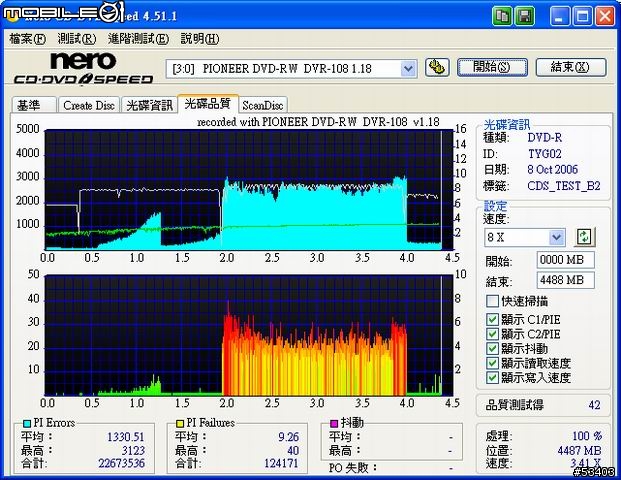The height and width of the screenshot is (480, 621).
Task: Toggle the 顯示讀取速度 read speed checkbox
Action: (492, 363)
